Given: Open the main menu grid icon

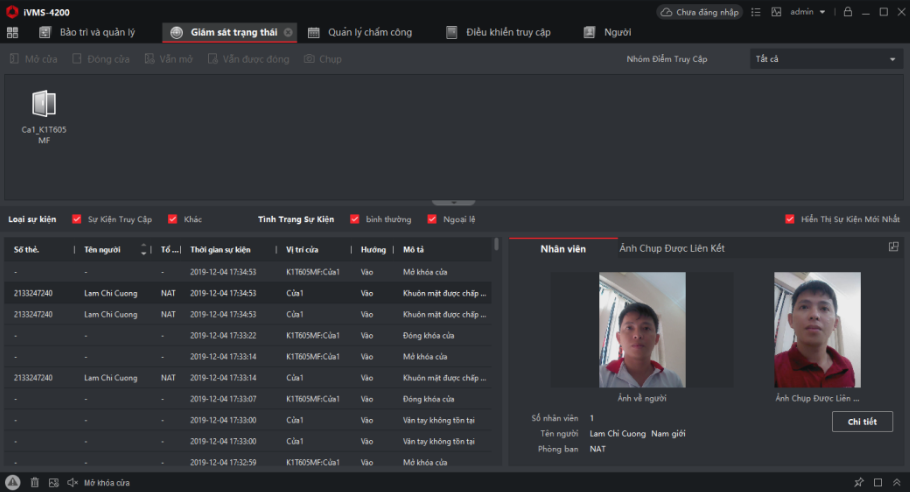Looking at the screenshot, I should point(13,32).
